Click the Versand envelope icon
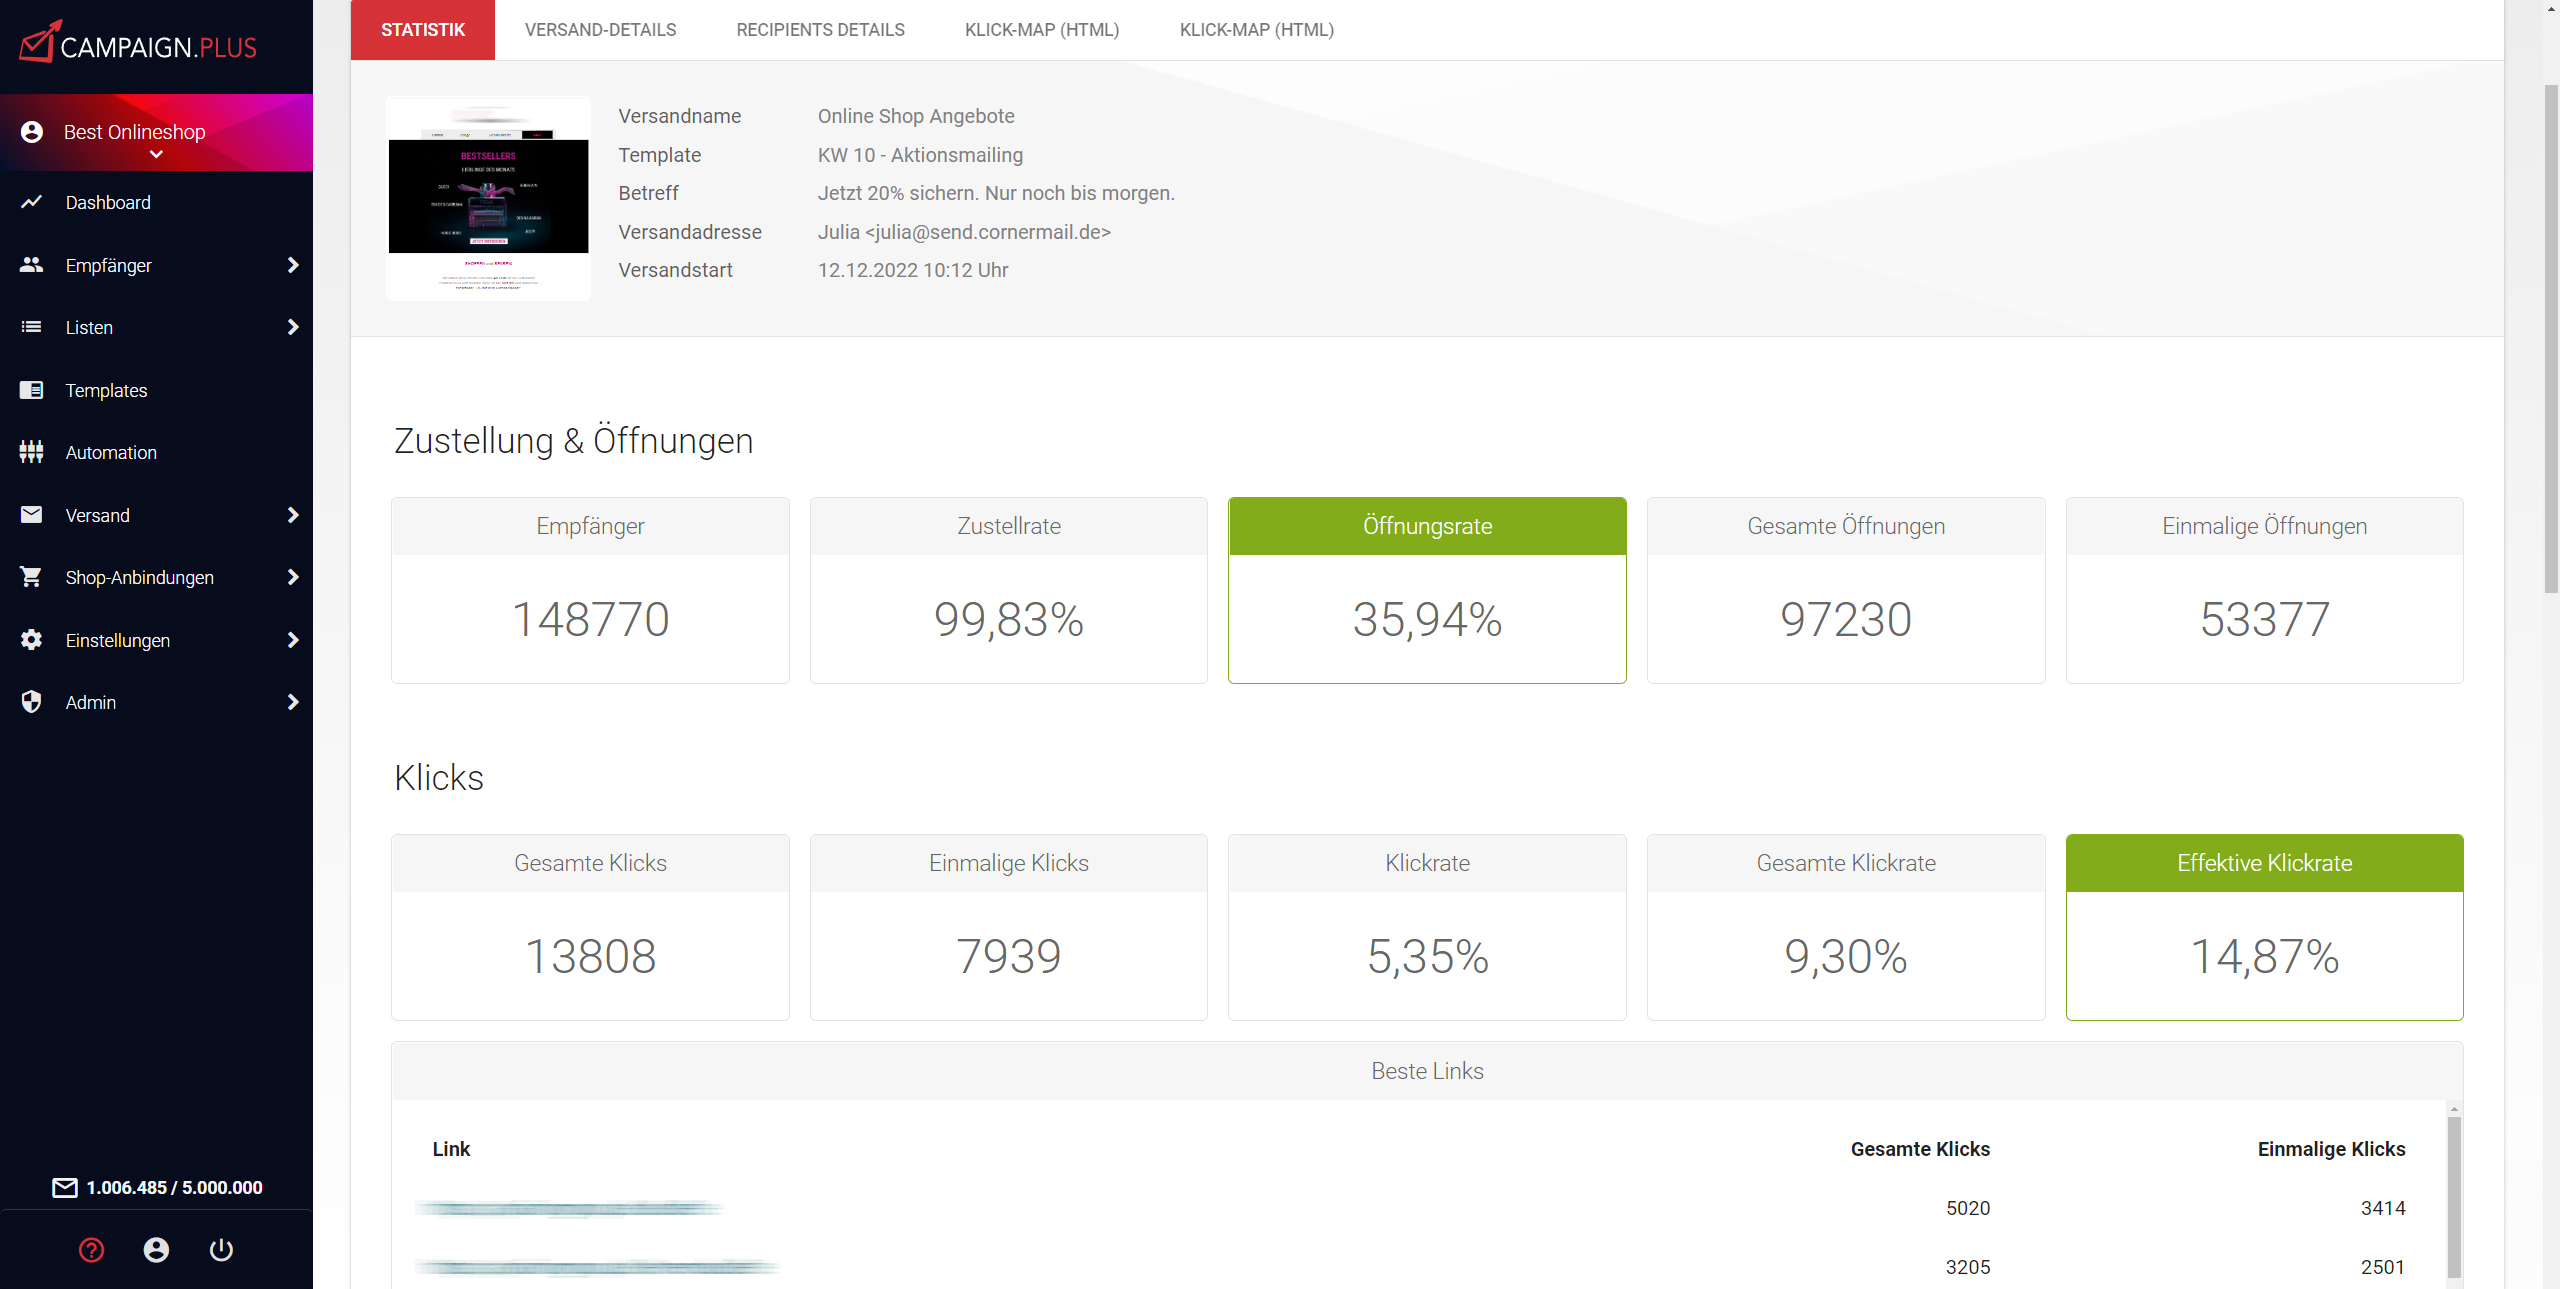2560x1289 pixels. [32, 515]
